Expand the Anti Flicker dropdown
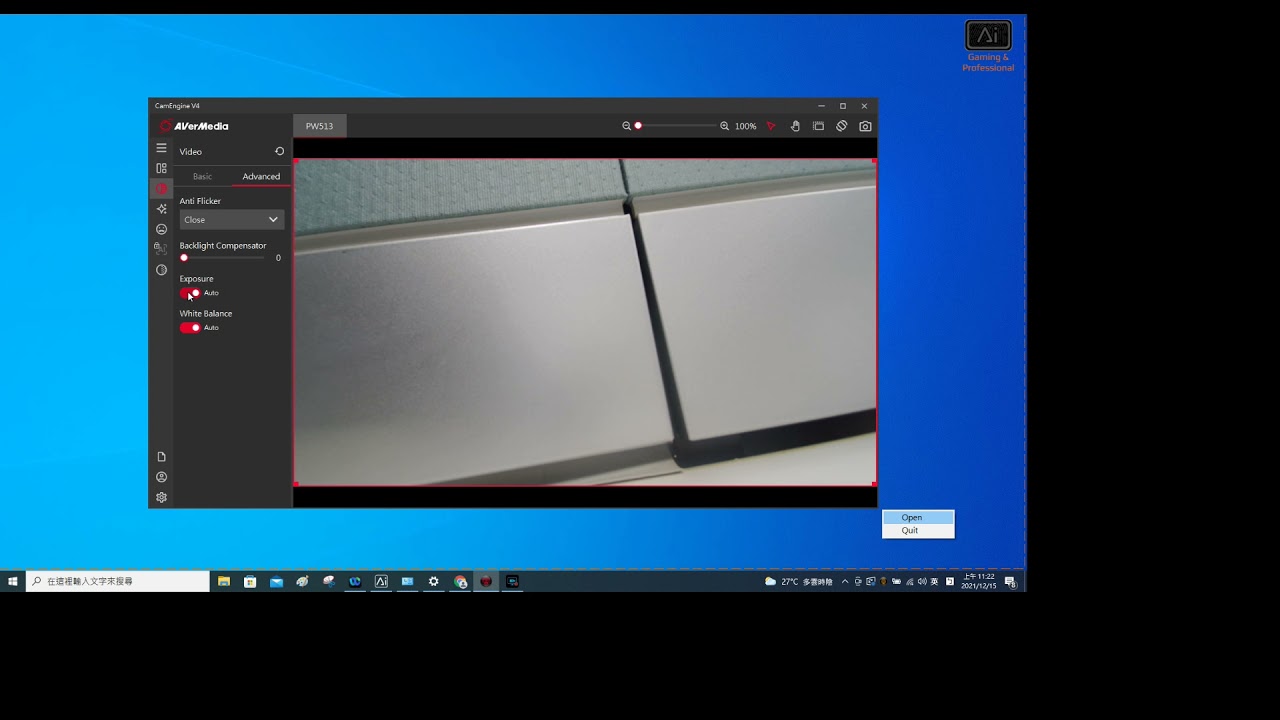1280x720 pixels. point(232,220)
